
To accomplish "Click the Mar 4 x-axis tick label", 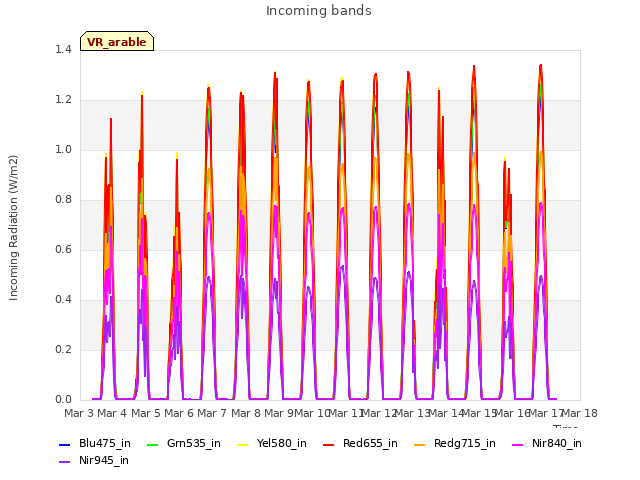I will [x=112, y=413].
